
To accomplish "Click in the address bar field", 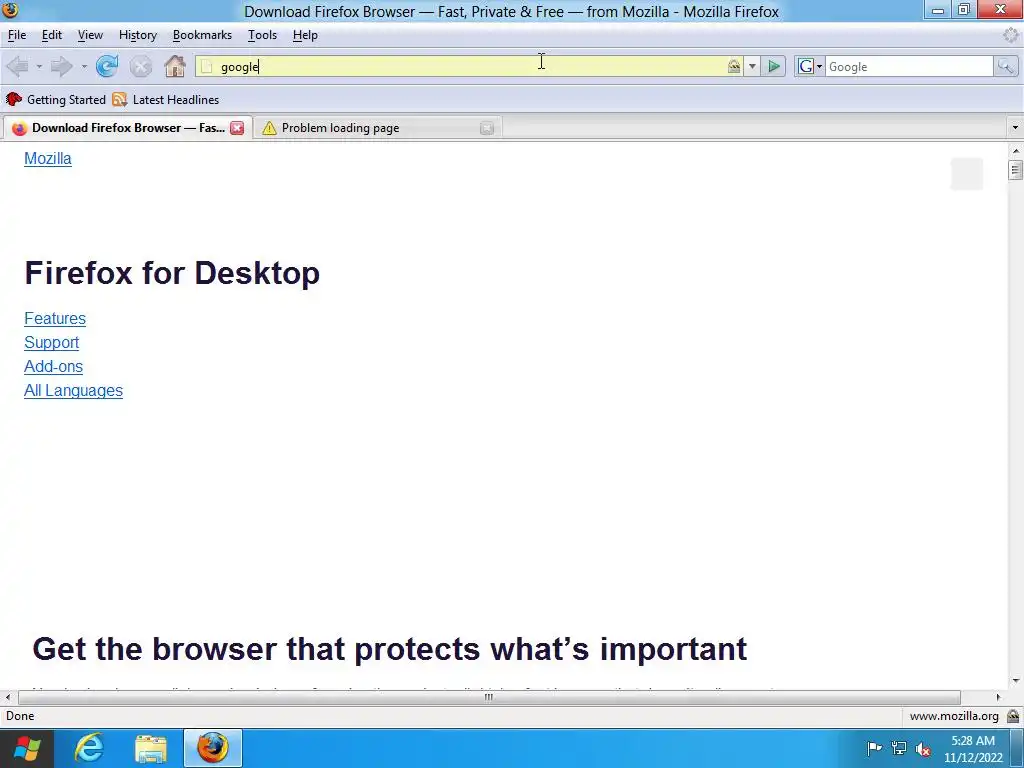I will (470, 67).
